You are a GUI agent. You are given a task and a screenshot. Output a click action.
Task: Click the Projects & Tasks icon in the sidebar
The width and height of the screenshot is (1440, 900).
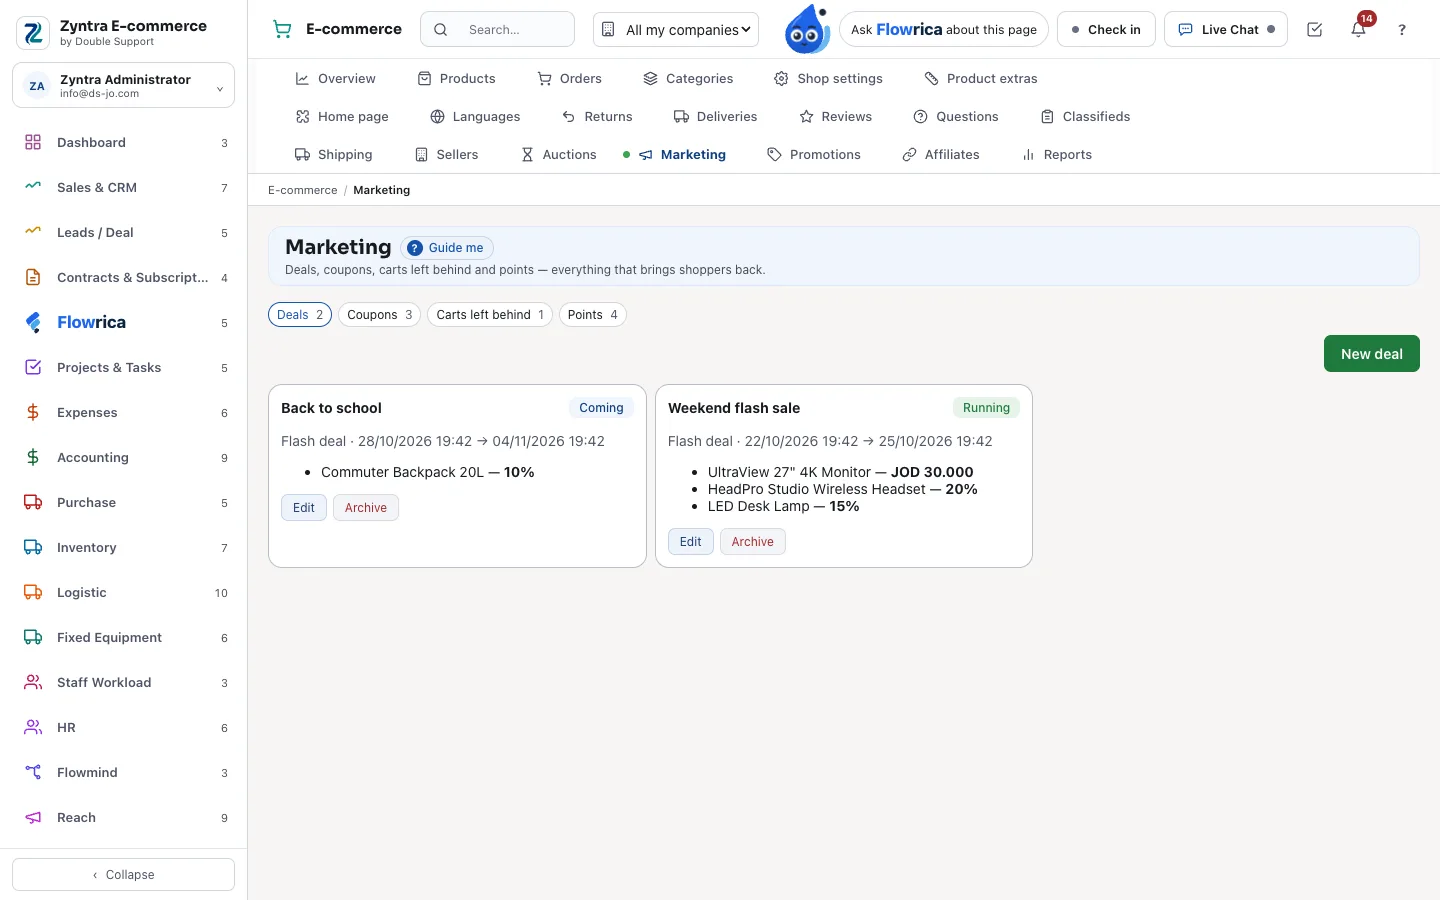tap(33, 367)
